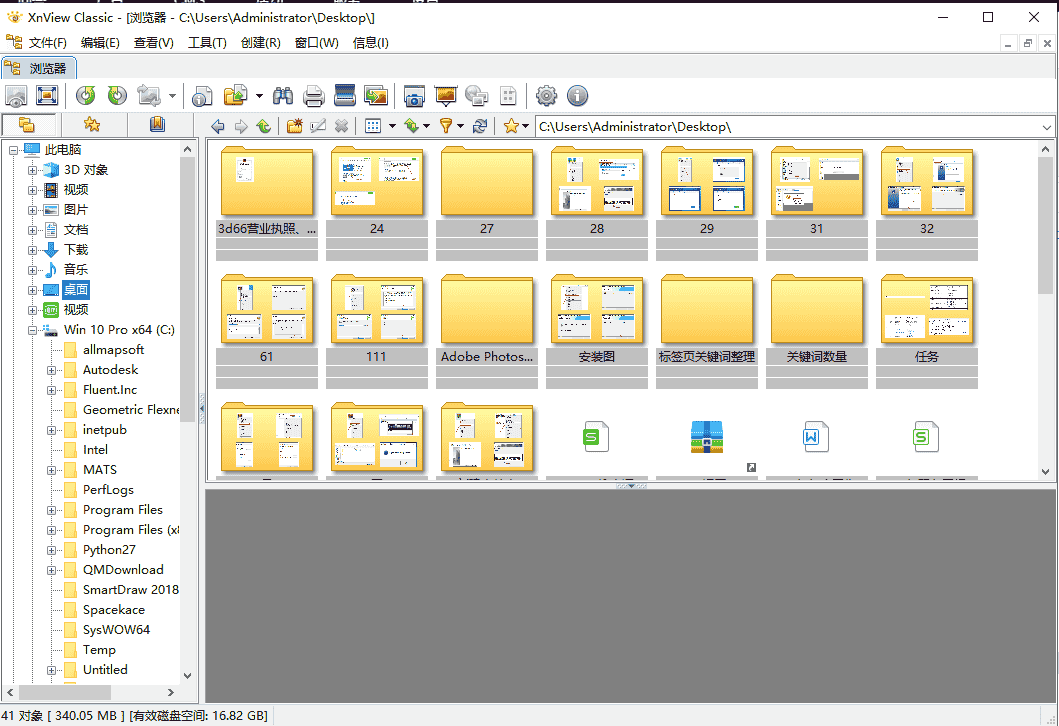Switch to the 浏览器 tab

[x=48, y=68]
